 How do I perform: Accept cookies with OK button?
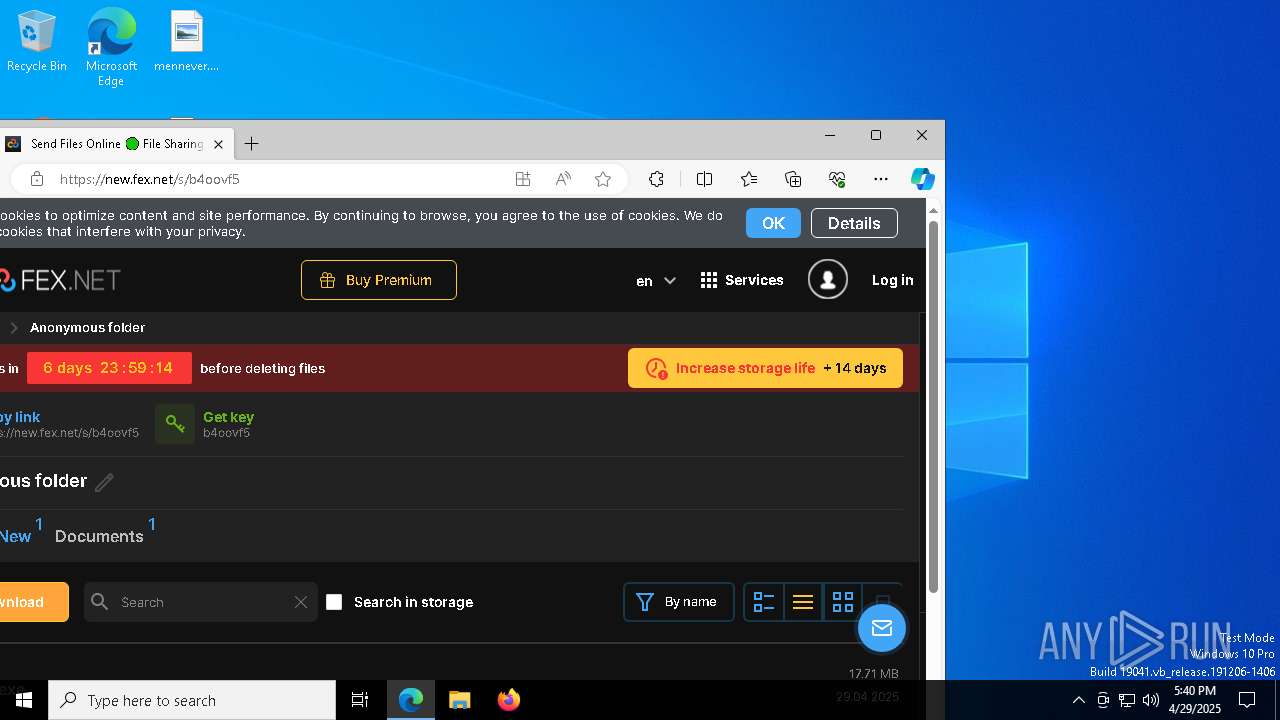(773, 223)
